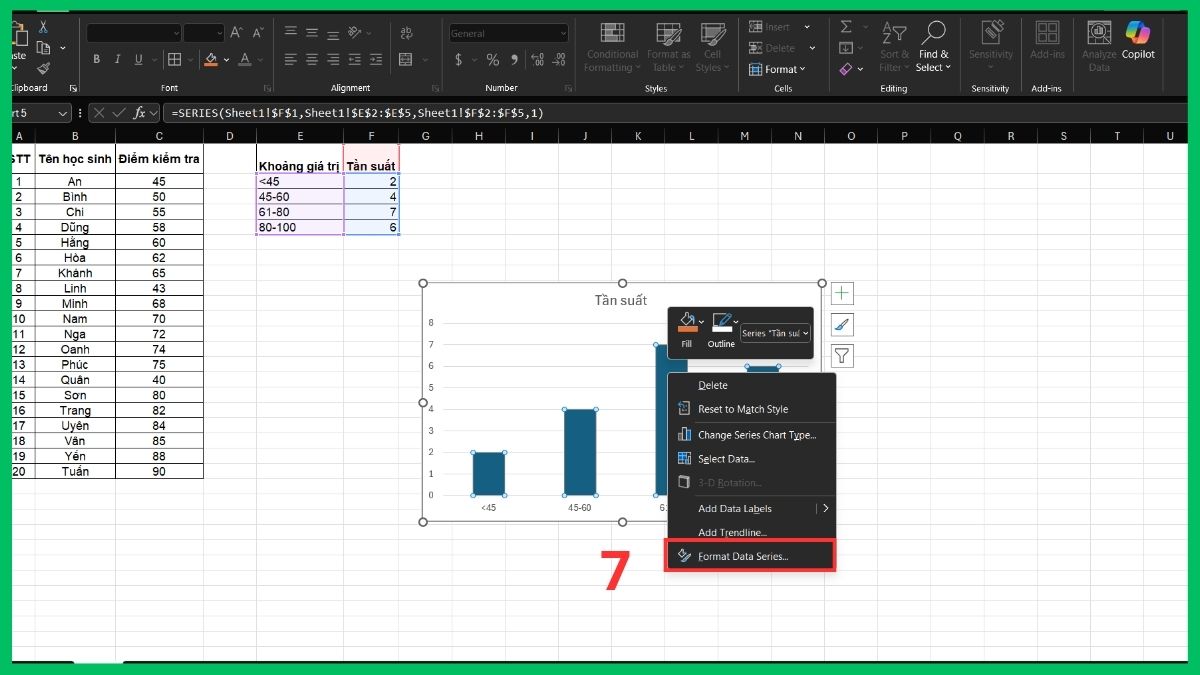
Task: Open Copilot from the ribbon
Action: (x=1141, y=45)
